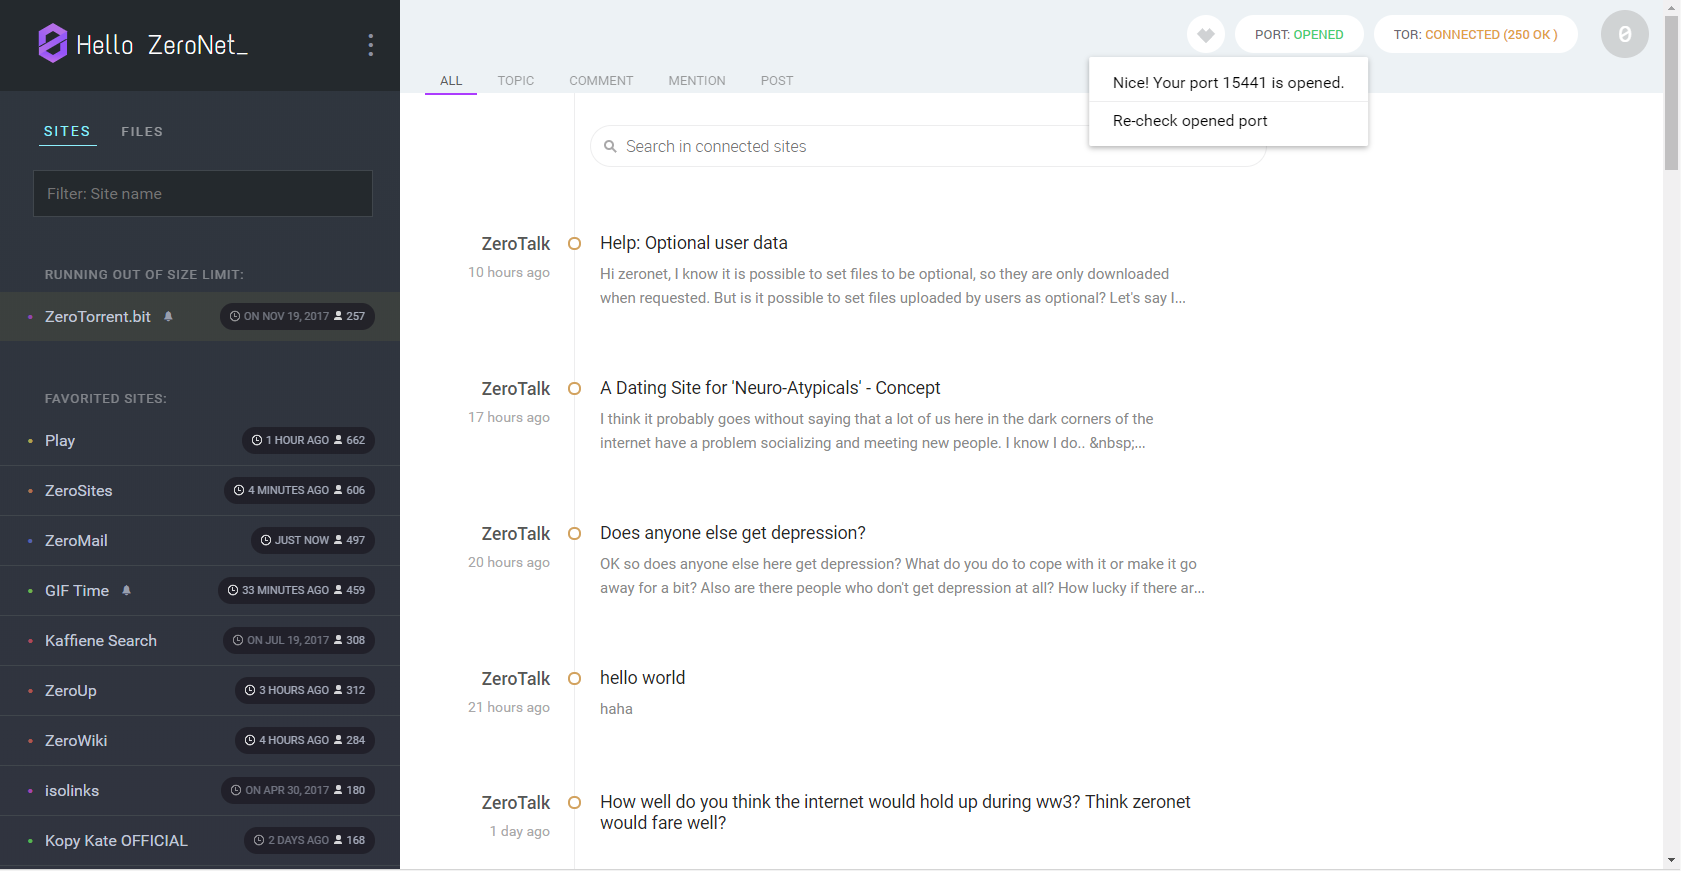Open the hello world topic
Viewport: 1681px width, 871px height.
pyautogui.click(x=643, y=678)
